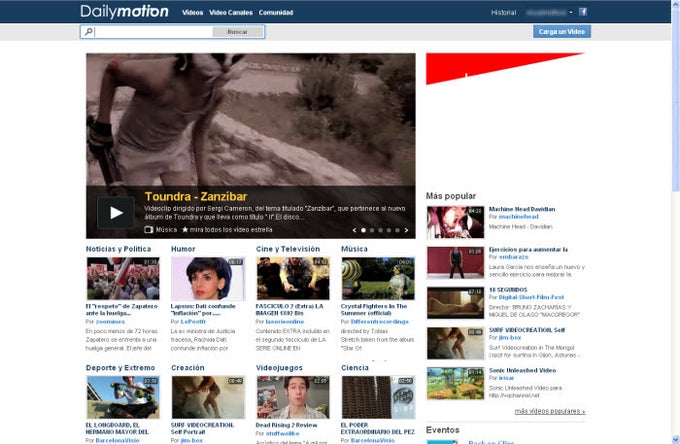
Task: Go to previous featured video arrow
Action: [x=354, y=230]
